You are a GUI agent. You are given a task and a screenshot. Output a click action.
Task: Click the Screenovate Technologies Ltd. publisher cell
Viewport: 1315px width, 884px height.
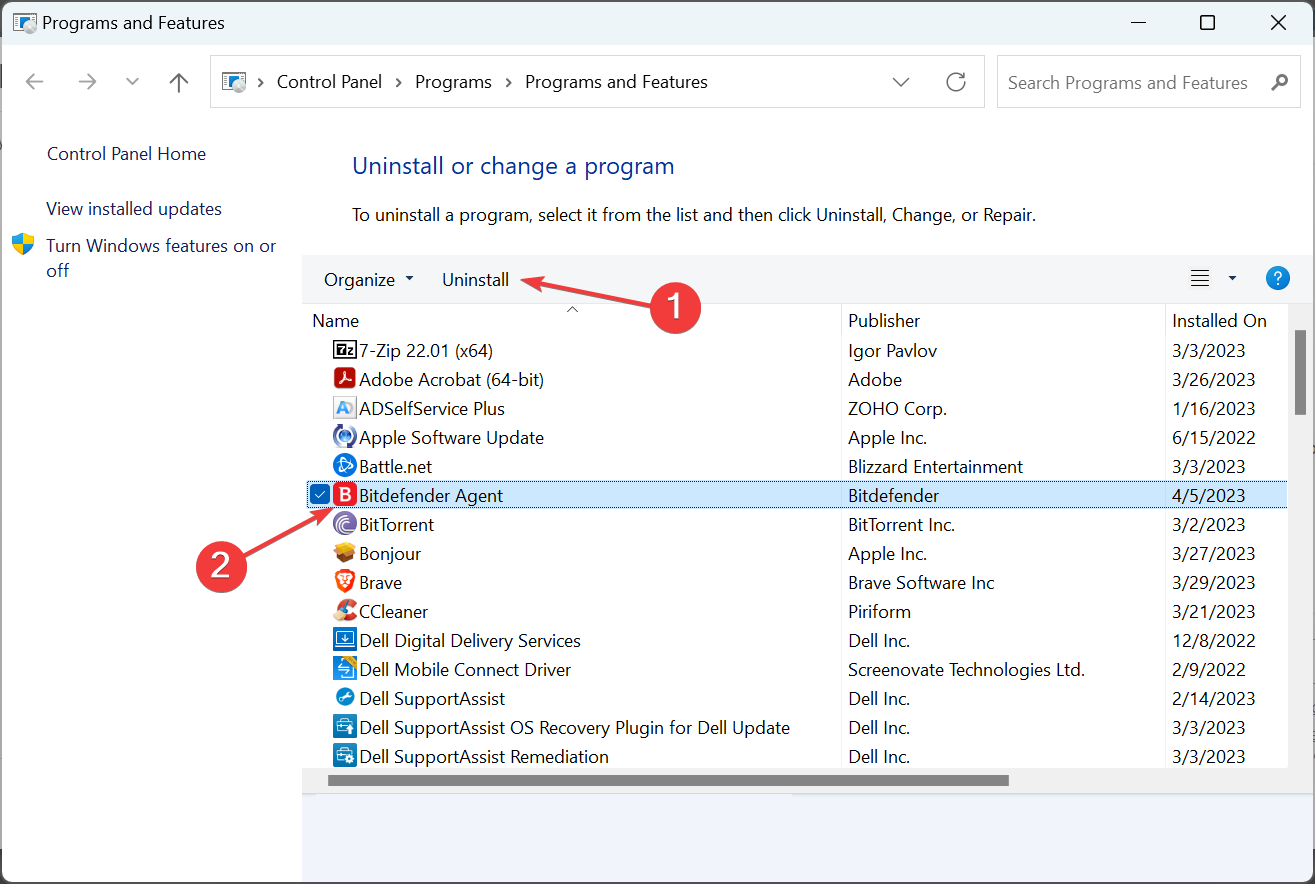coord(966,669)
